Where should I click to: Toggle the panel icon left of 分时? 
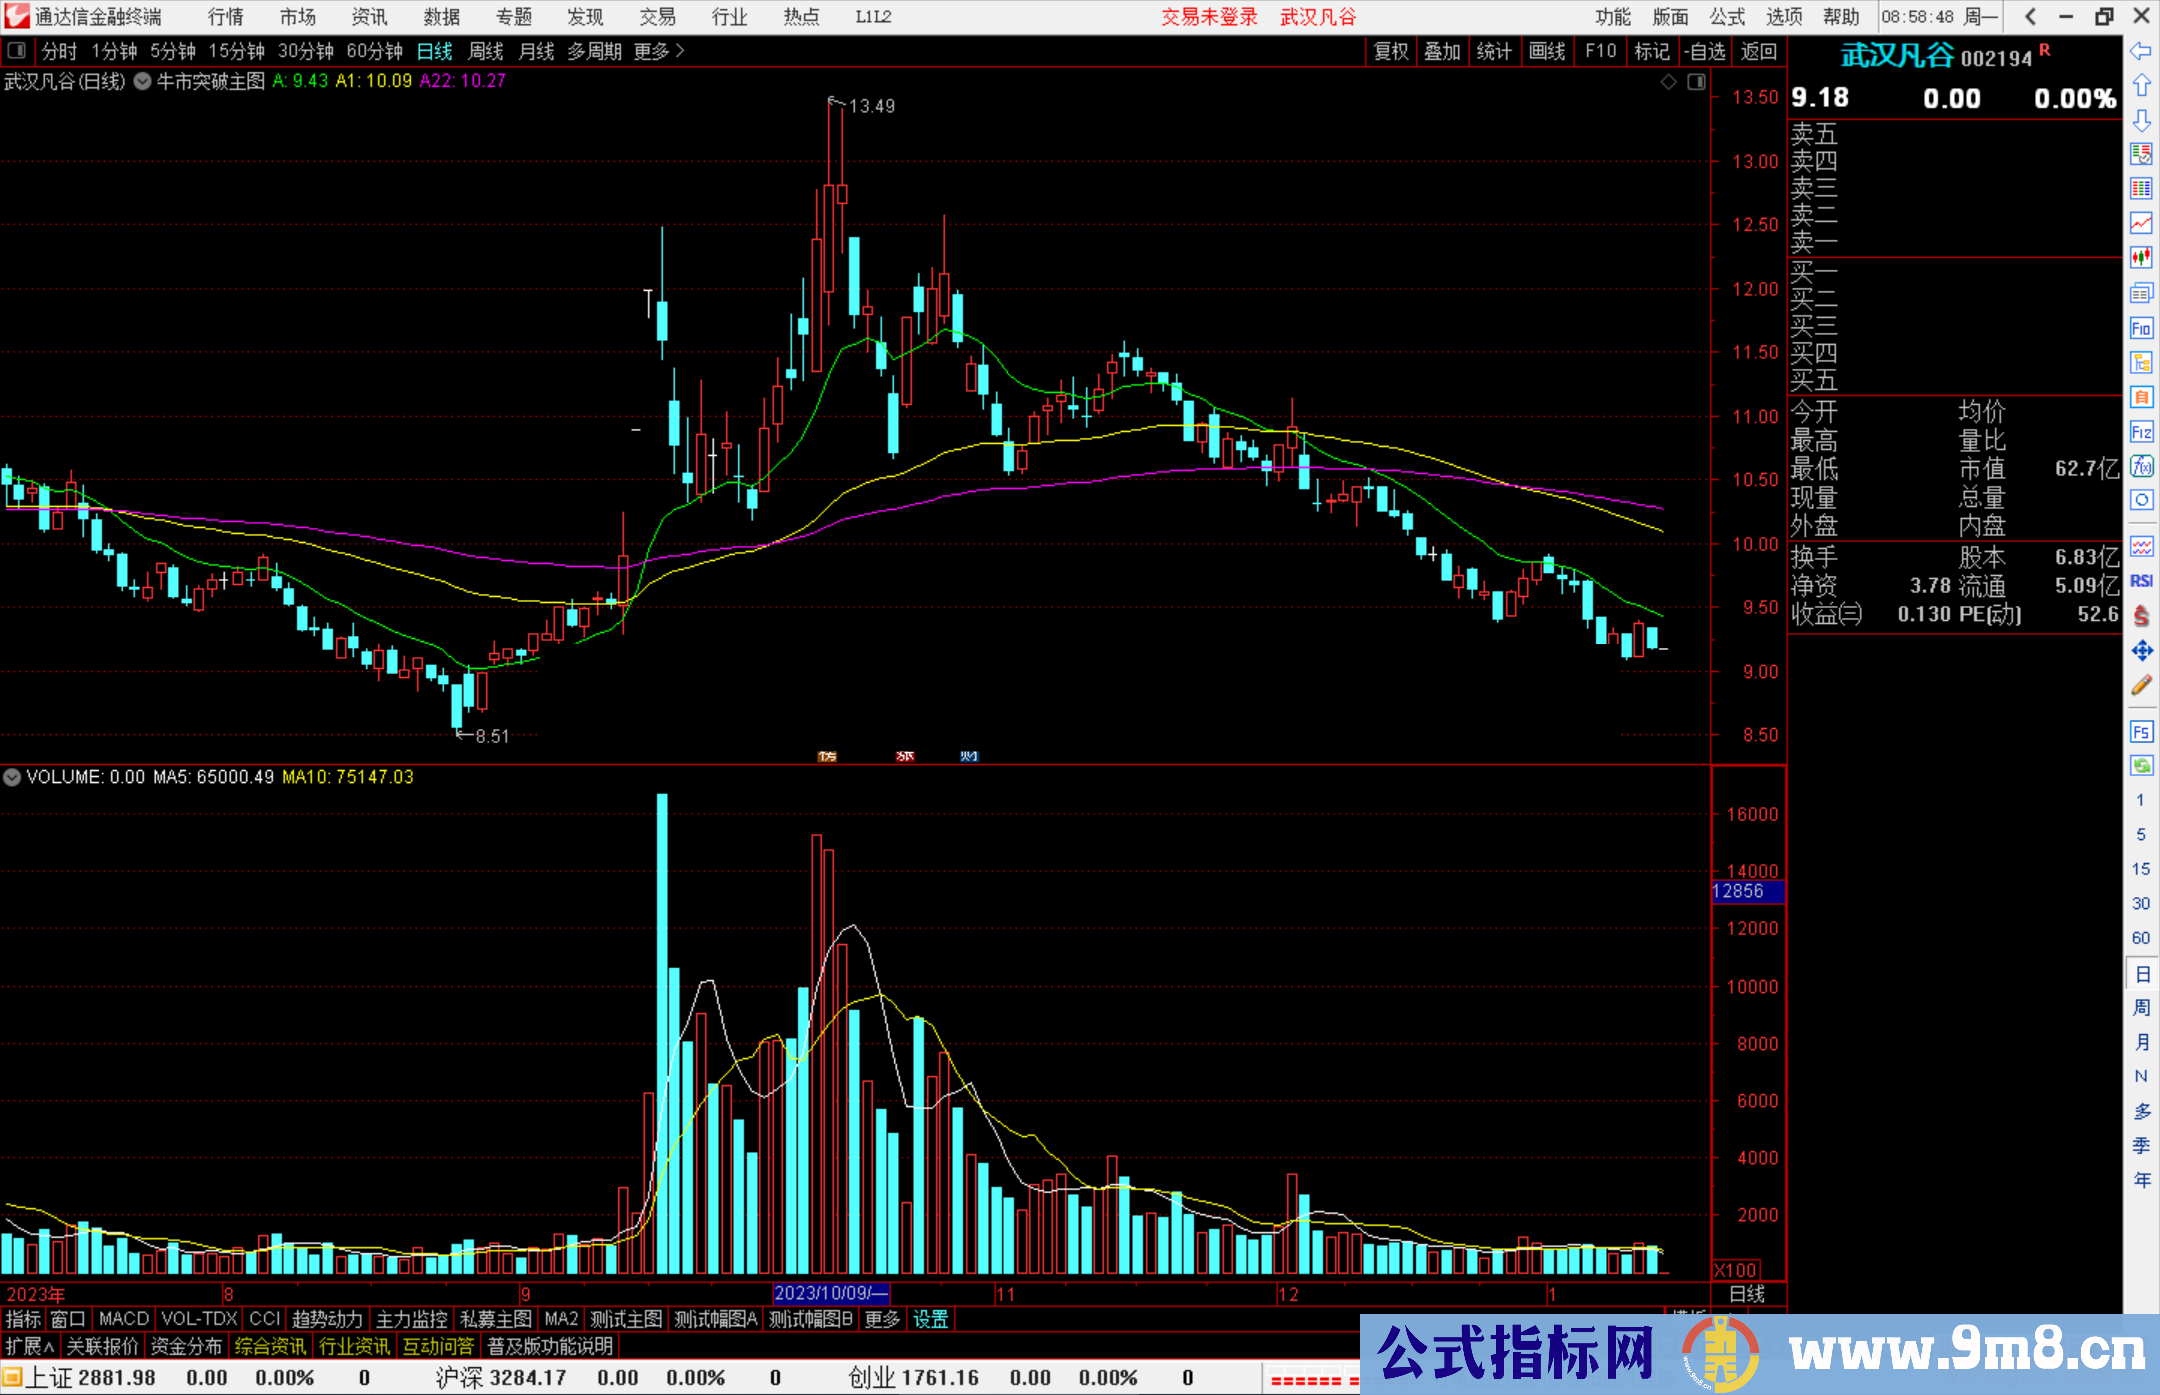[x=17, y=51]
